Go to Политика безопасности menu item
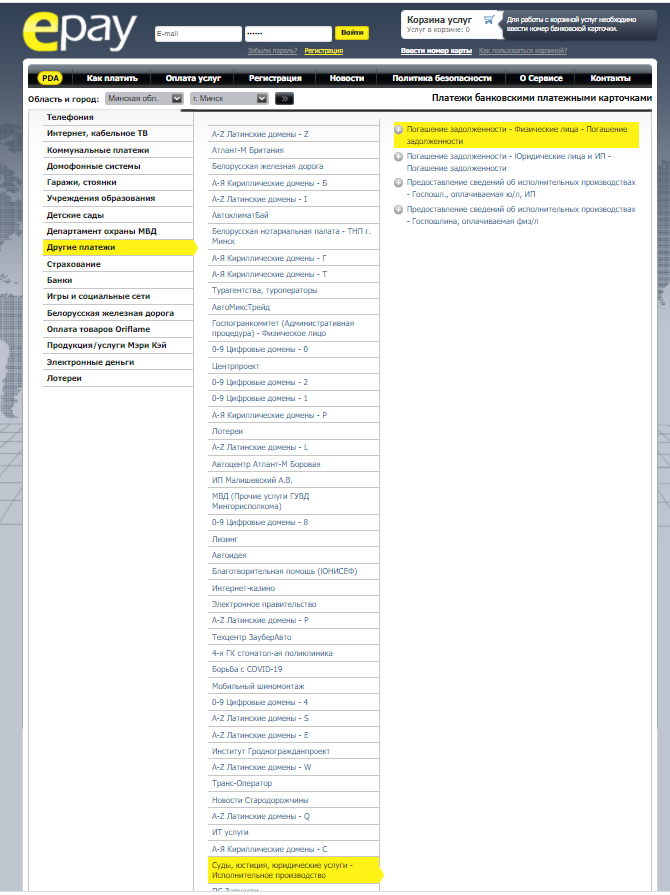Viewport: 670px width, 895px height. [442, 78]
